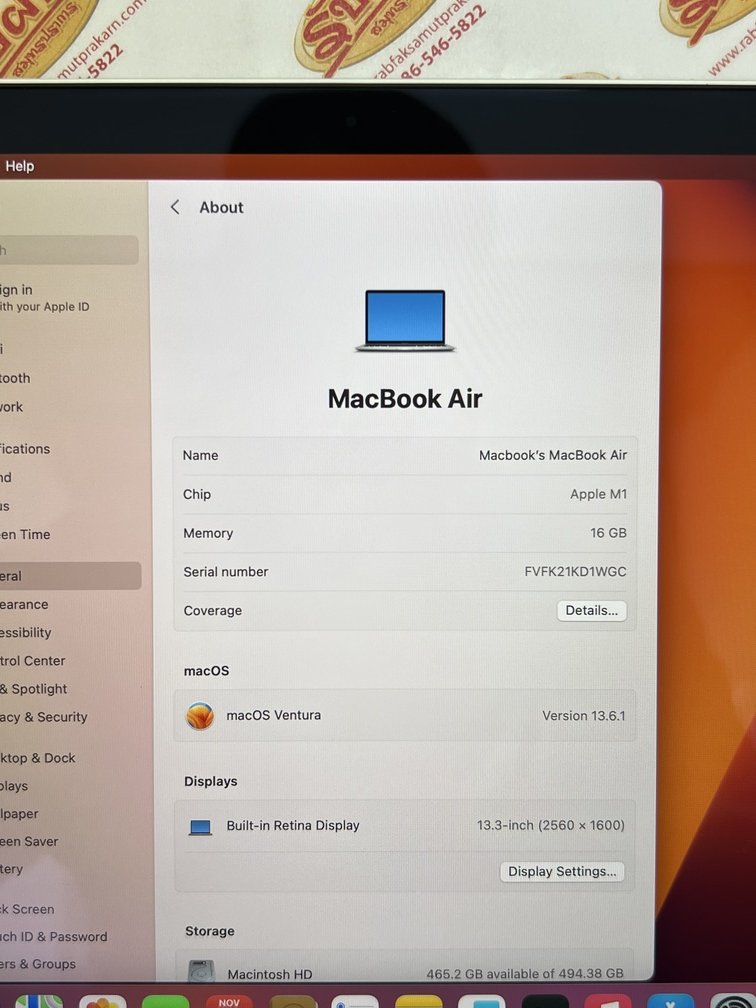
Task: Open the Calendar NOV icon in Dock
Action: [x=229, y=1001]
